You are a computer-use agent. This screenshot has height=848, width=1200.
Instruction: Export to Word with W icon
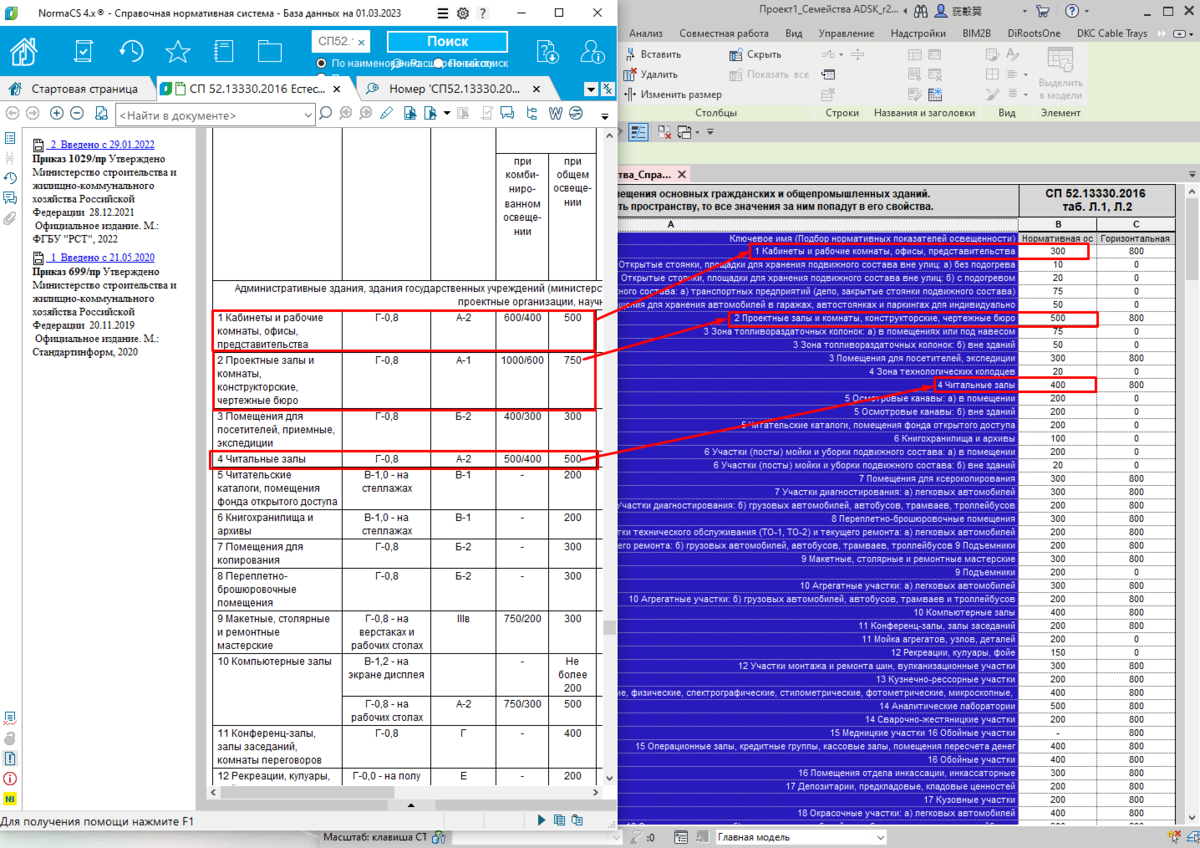coord(555,113)
